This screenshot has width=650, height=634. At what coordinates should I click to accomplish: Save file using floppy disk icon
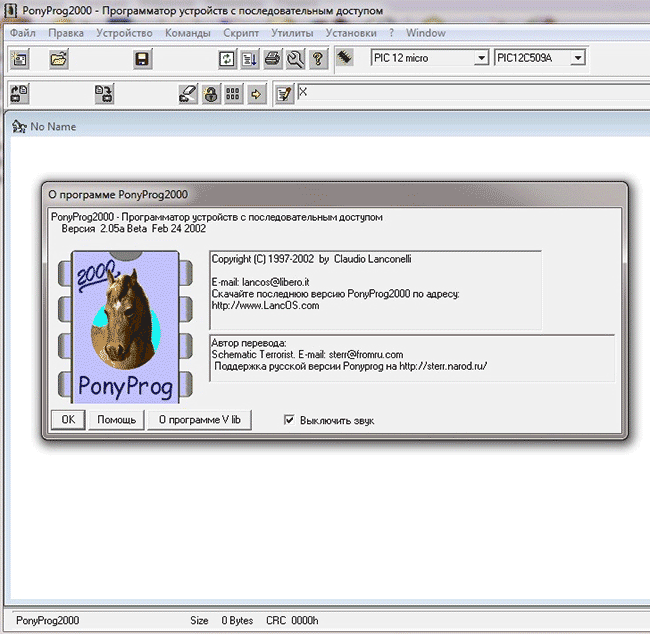[142, 59]
